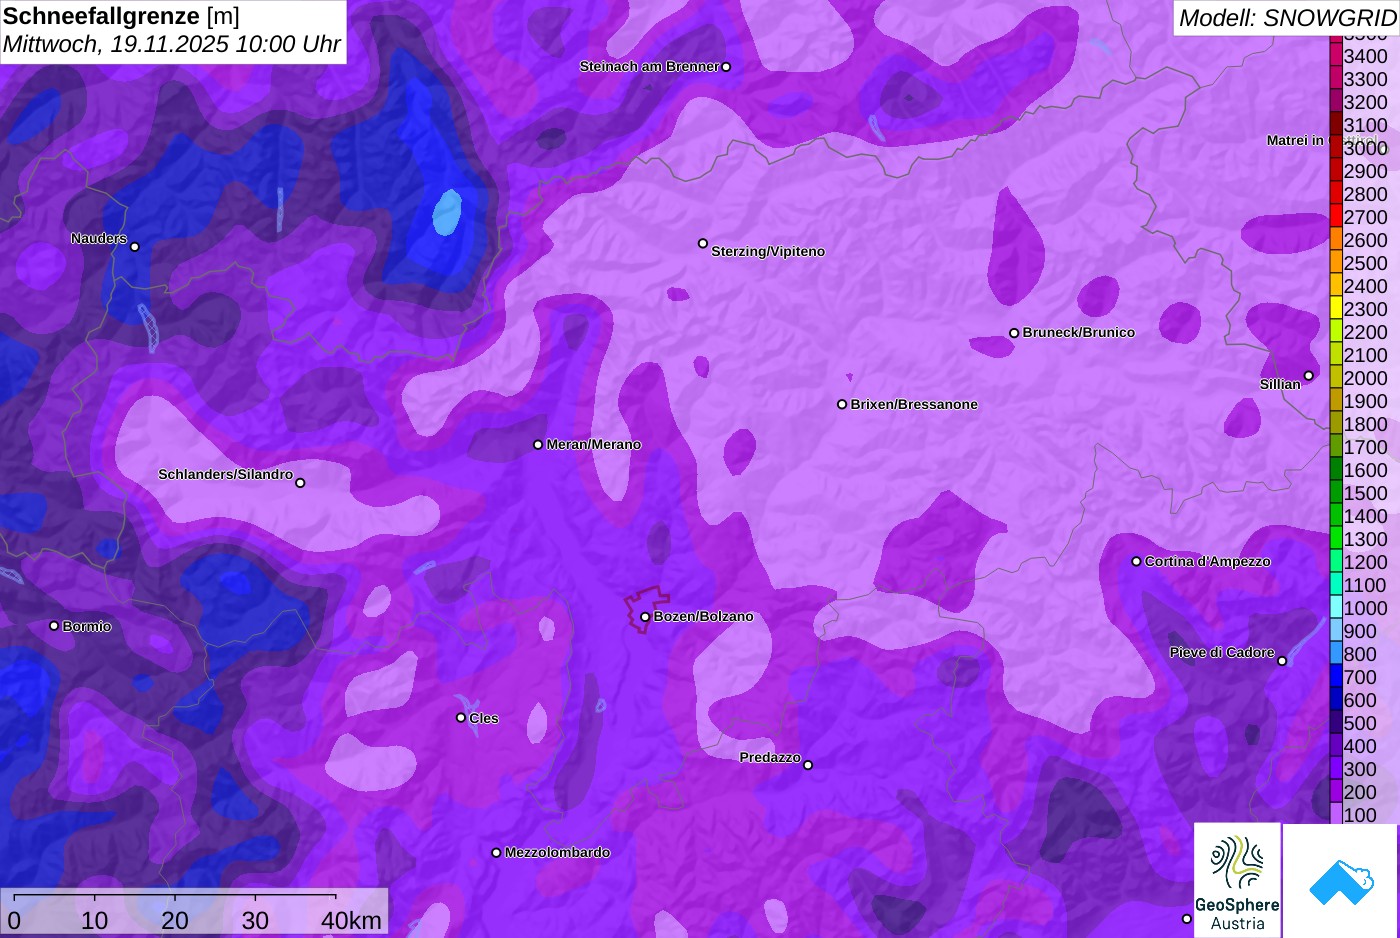Viewport: 1400px width, 938px height.
Task: Click the Pieve di Cadore marker
Action: tap(1282, 661)
